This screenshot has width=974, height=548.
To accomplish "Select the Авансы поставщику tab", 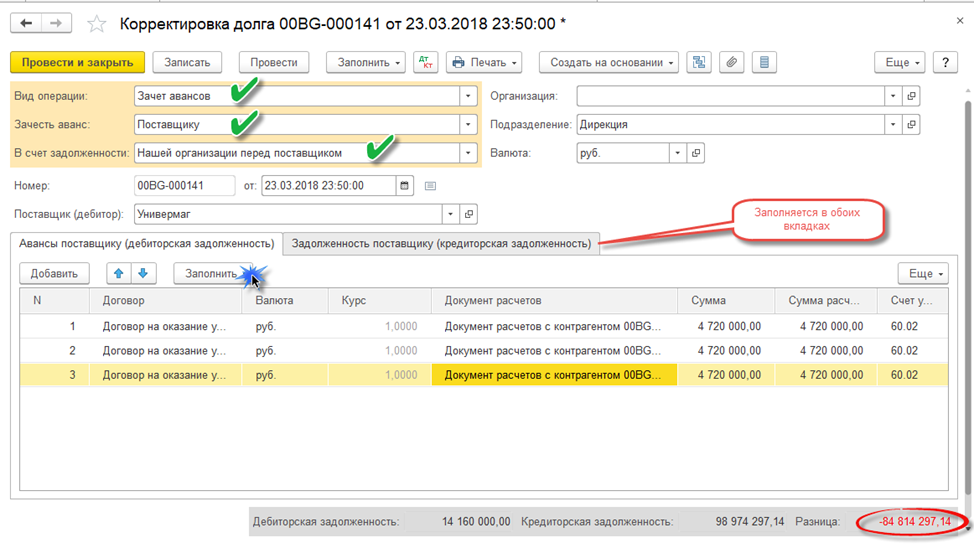I will click(x=146, y=243).
